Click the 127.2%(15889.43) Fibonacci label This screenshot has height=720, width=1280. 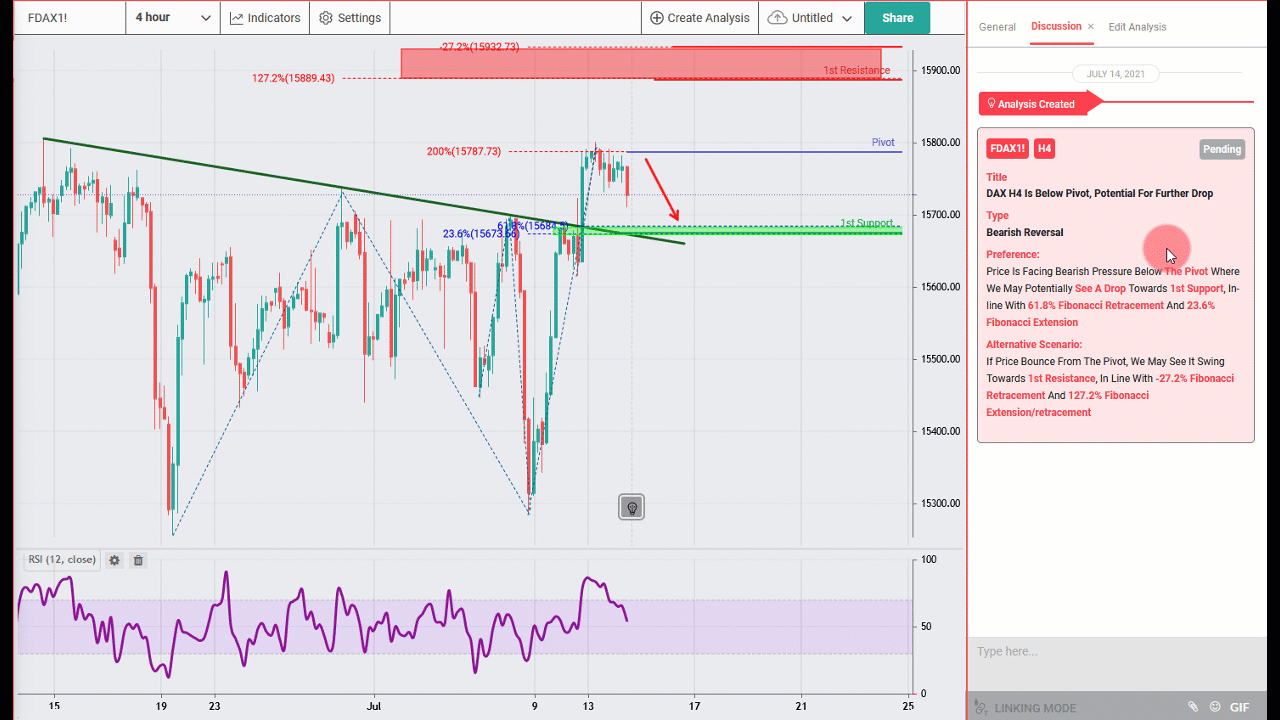tap(293, 78)
